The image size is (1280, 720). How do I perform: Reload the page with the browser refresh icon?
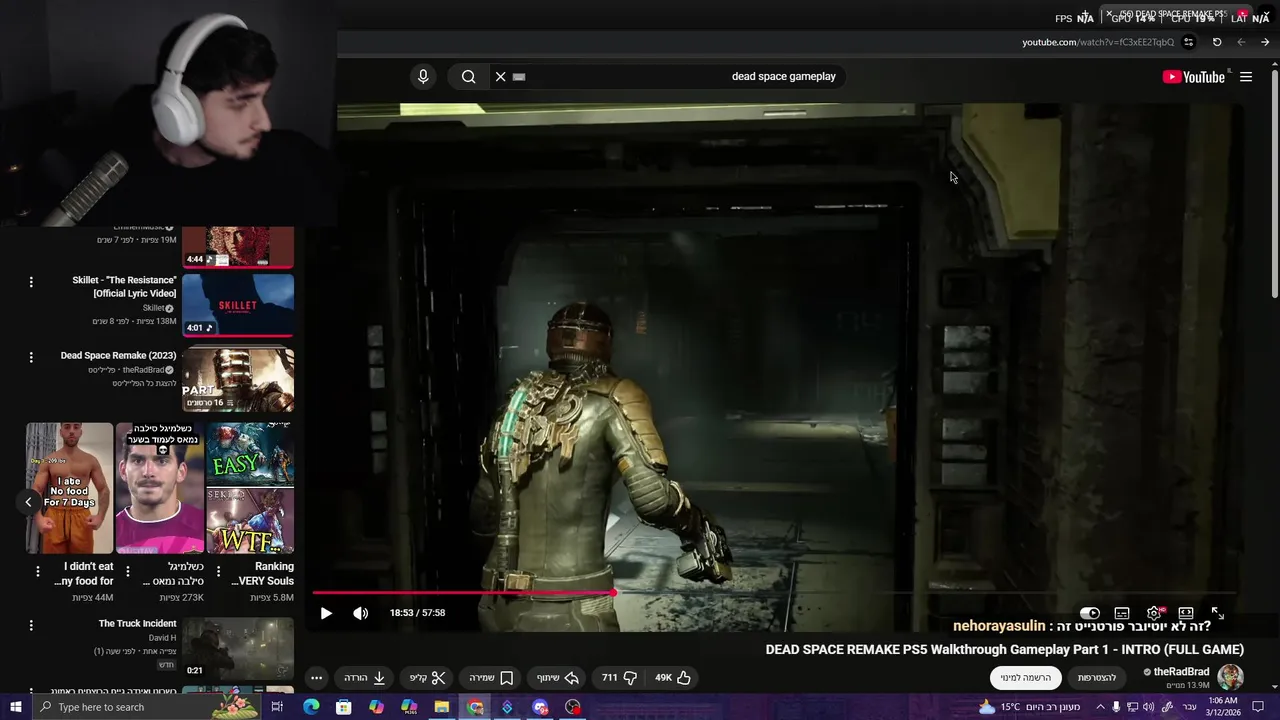(x=1217, y=42)
